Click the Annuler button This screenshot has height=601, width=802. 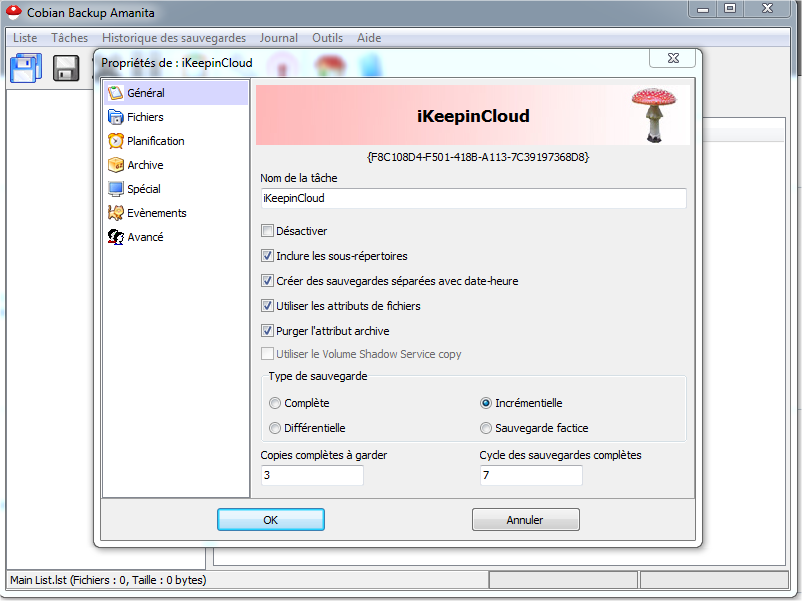[525, 520]
